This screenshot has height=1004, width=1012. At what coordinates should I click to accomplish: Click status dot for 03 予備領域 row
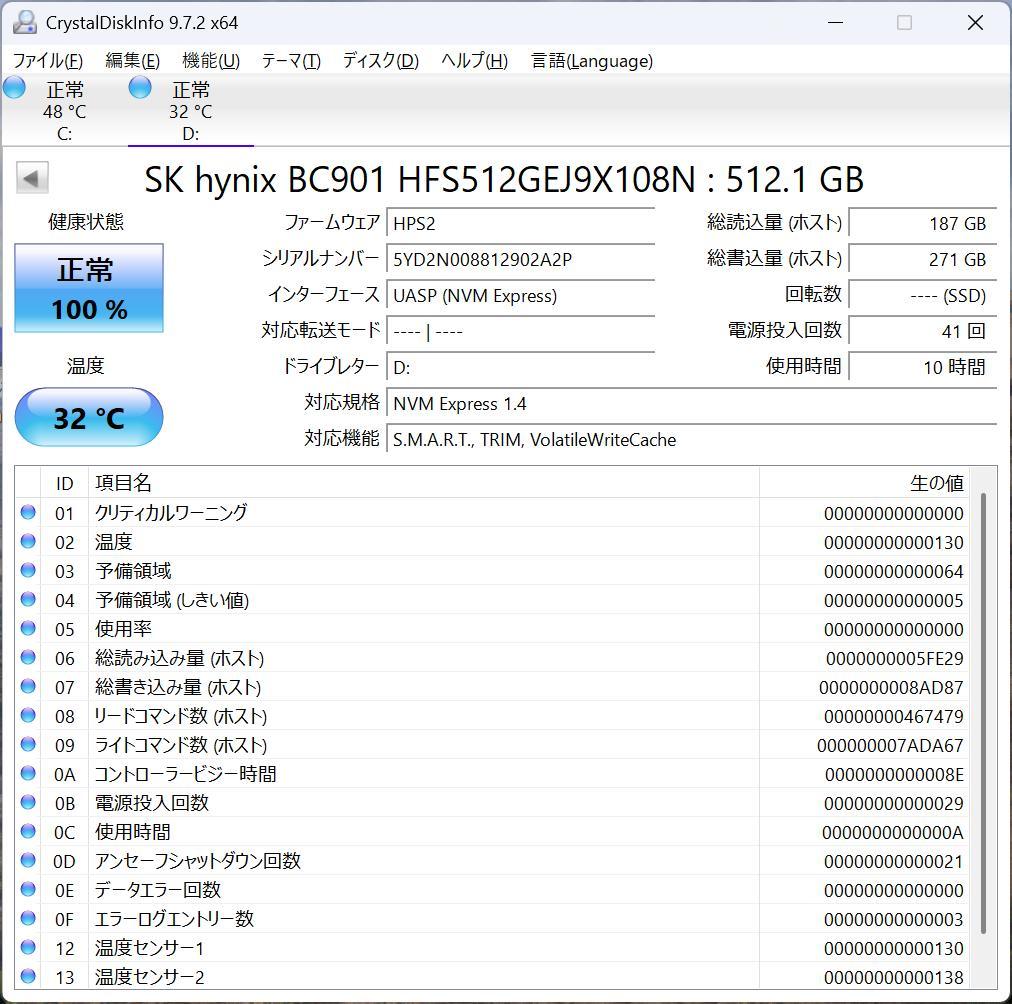point(28,570)
